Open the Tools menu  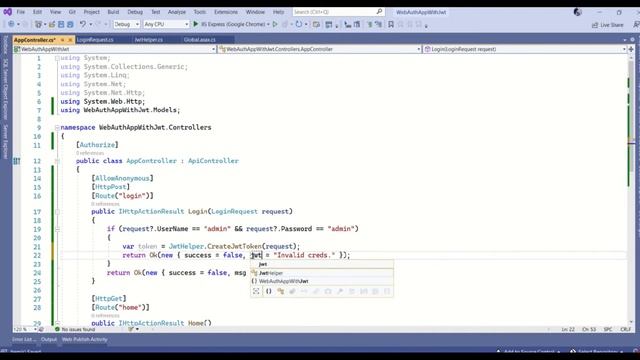pyautogui.click(x=200, y=12)
